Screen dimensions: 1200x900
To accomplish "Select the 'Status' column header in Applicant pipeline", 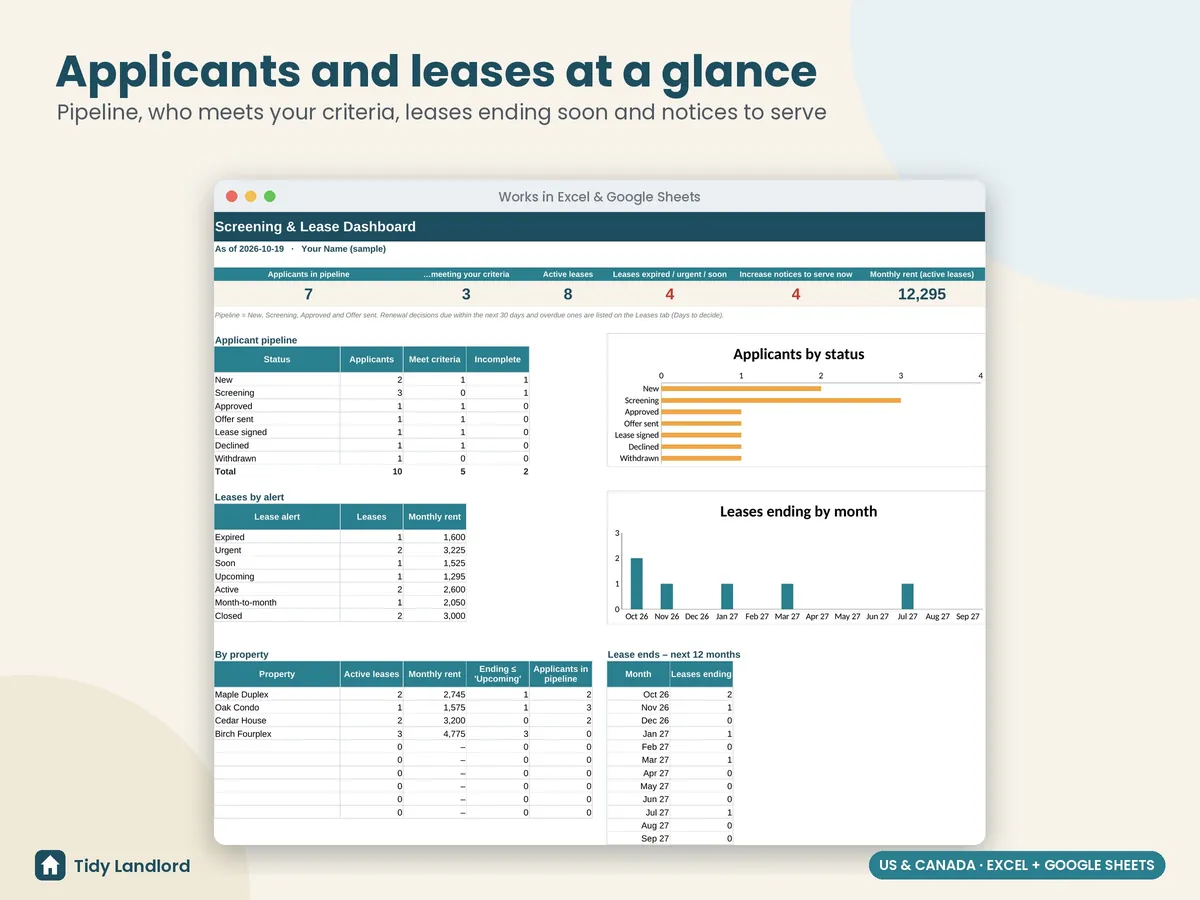I will click(x=277, y=359).
